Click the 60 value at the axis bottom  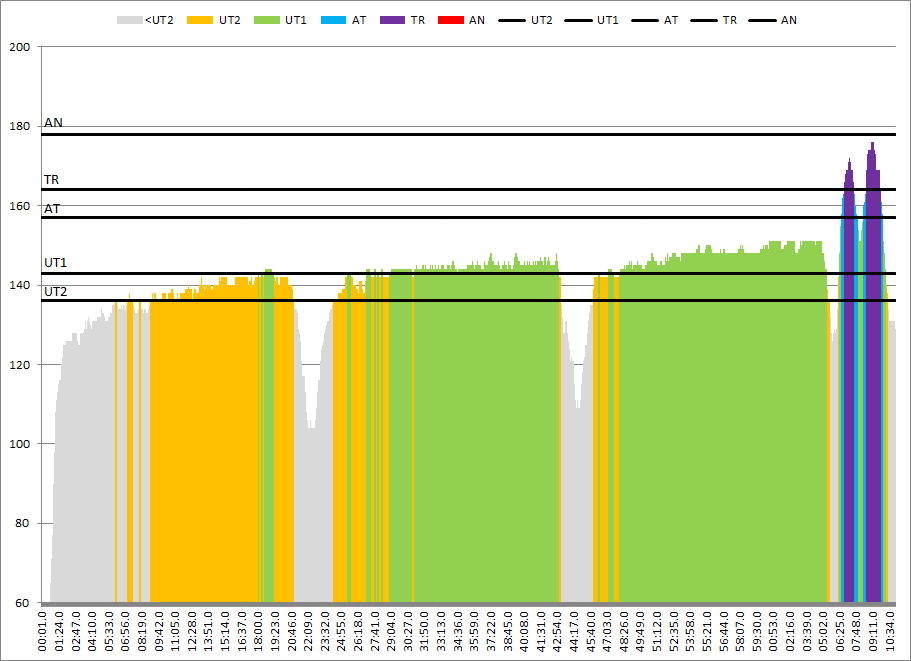(23, 603)
